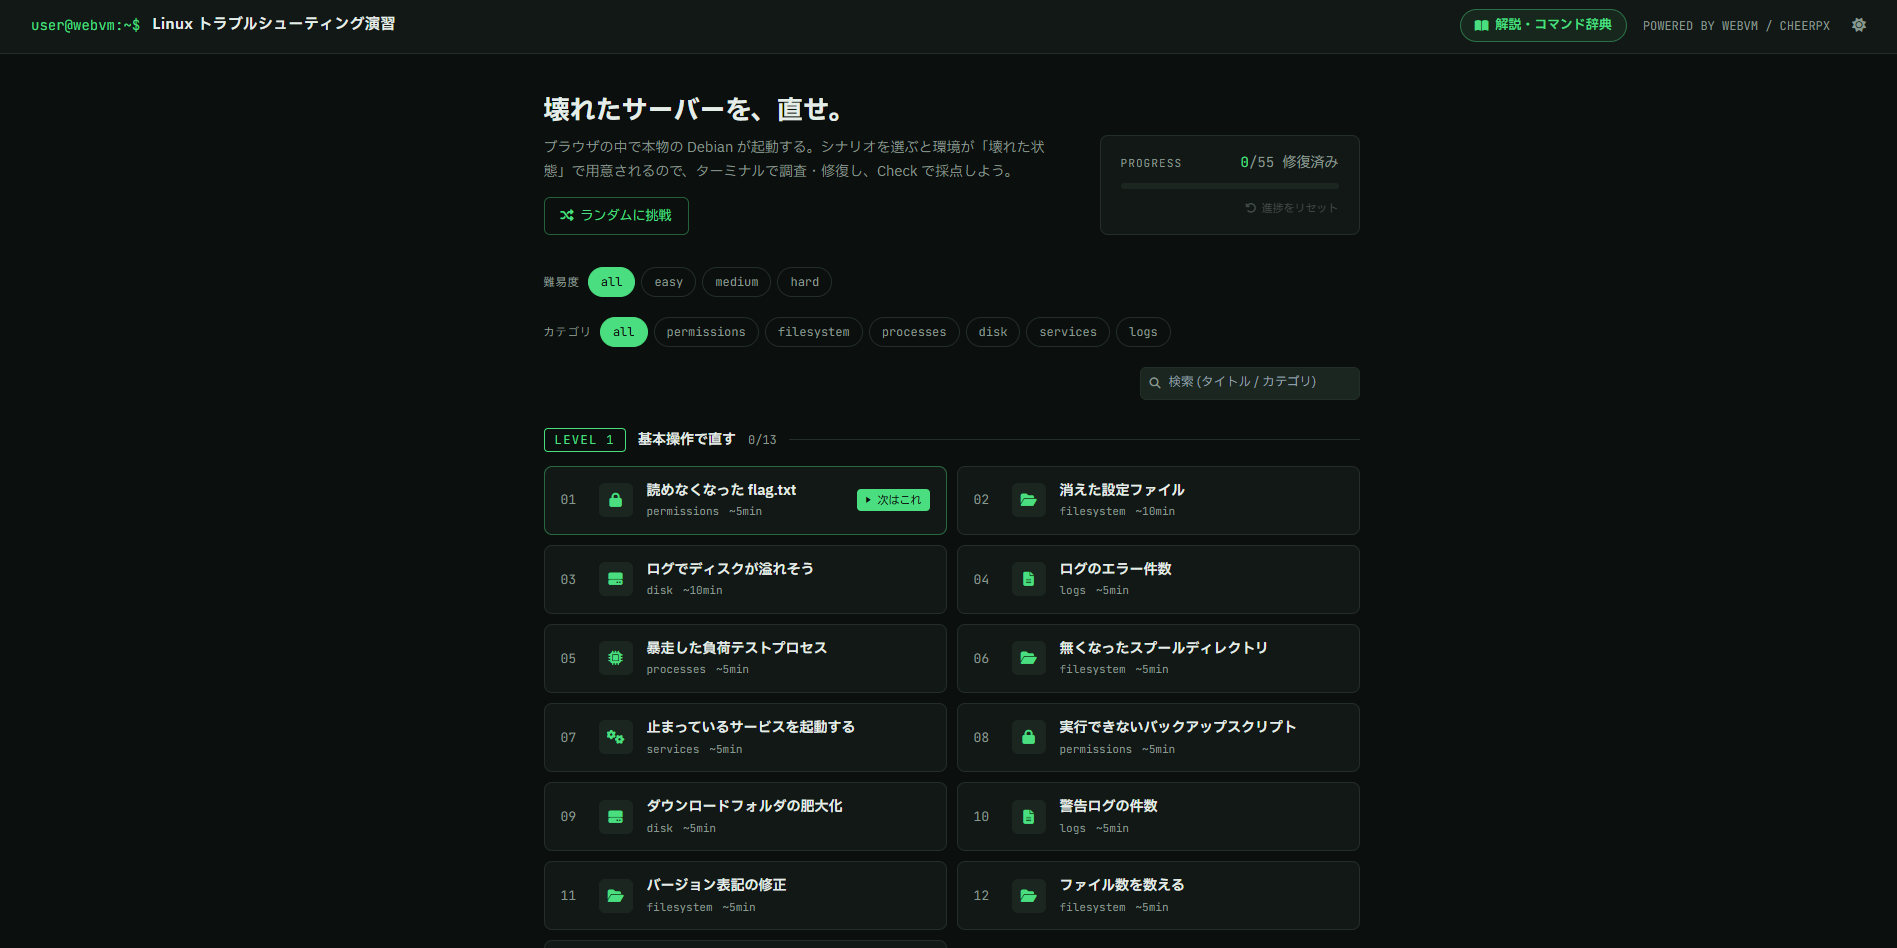Click the book icon in the 解説・コマンド辞典 button
The image size is (1897, 948).
[x=1481, y=25]
